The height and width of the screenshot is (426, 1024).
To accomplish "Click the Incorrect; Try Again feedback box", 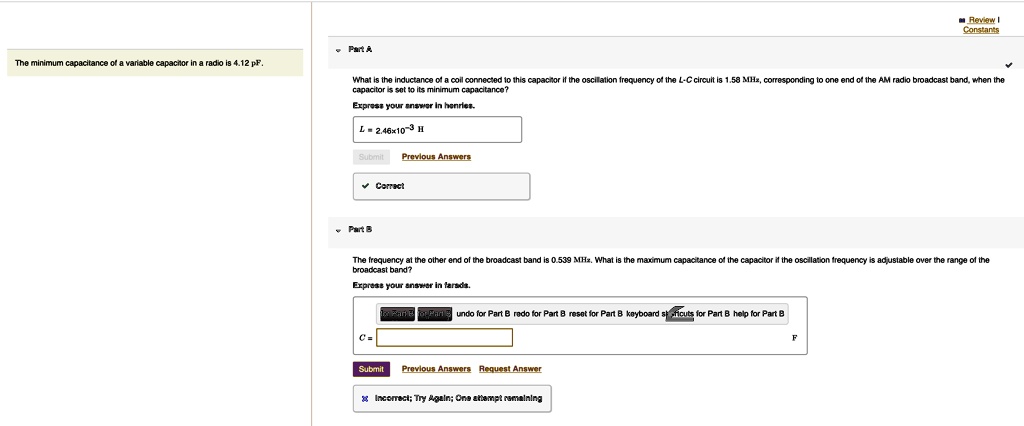I will [x=452, y=398].
